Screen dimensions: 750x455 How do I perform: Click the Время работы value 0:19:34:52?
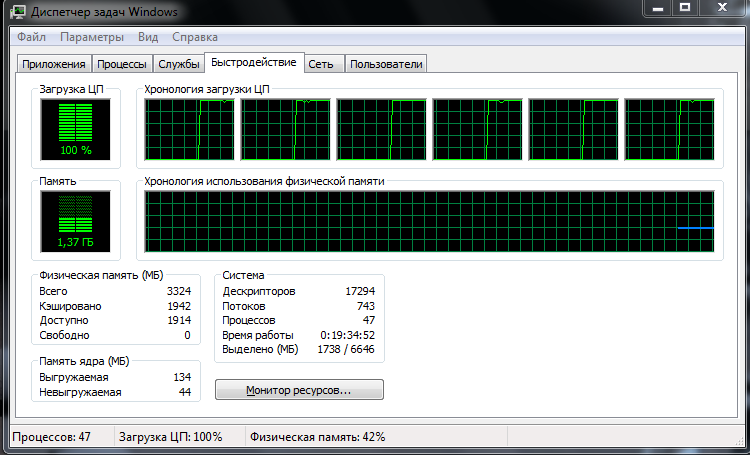(348, 335)
